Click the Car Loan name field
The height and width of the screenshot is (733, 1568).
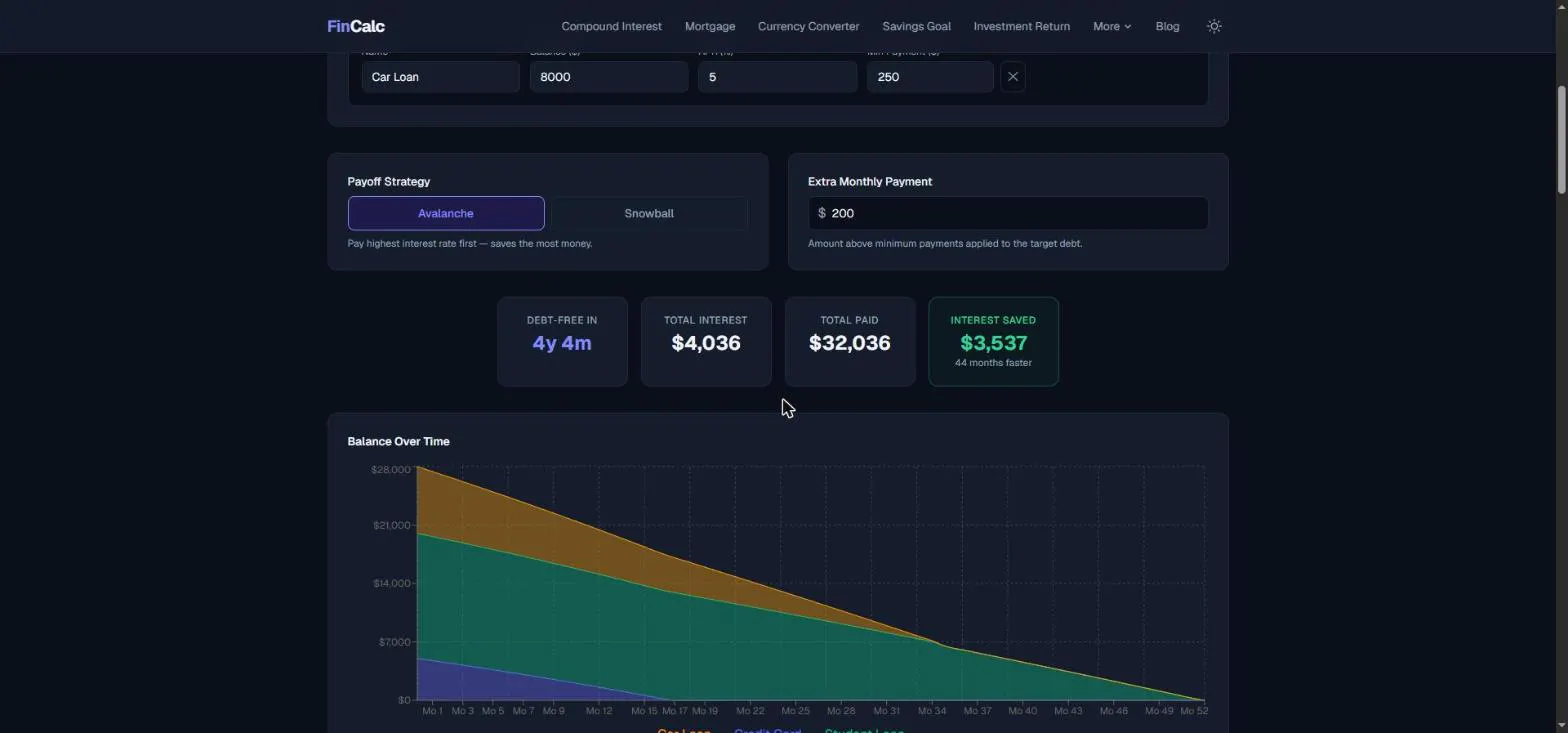tap(440, 77)
